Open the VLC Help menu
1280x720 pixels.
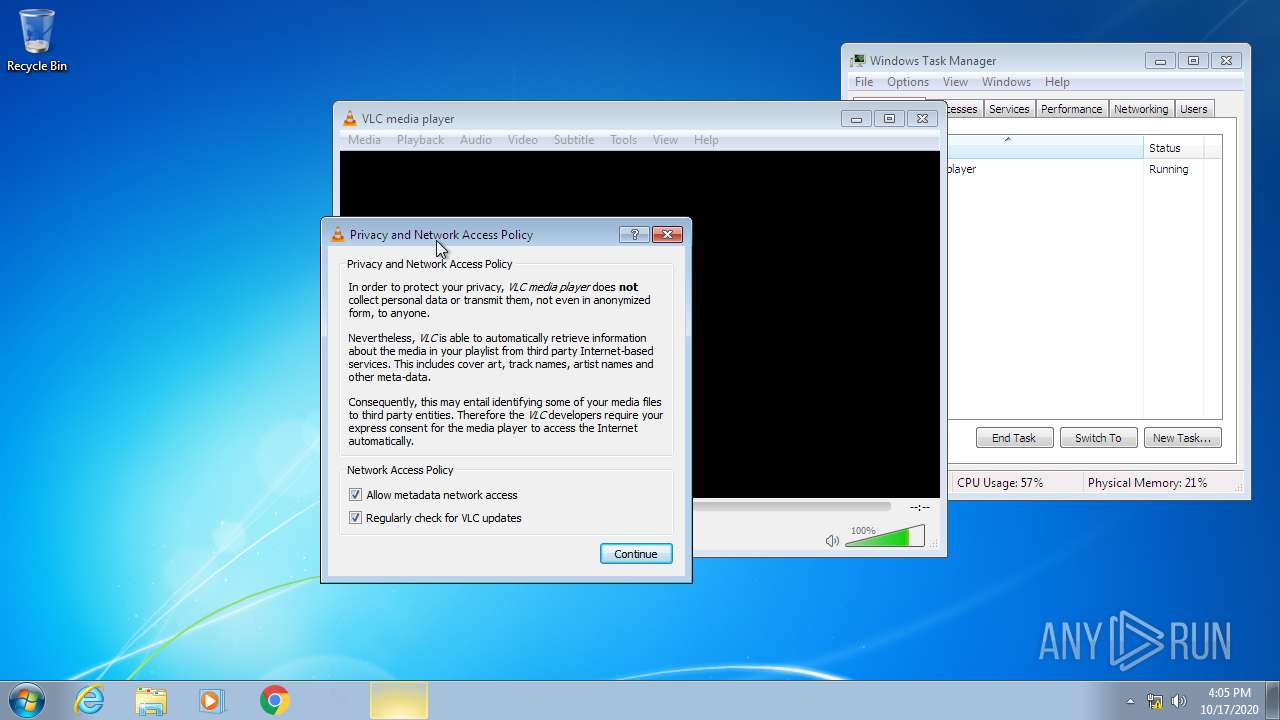pyautogui.click(x=706, y=140)
